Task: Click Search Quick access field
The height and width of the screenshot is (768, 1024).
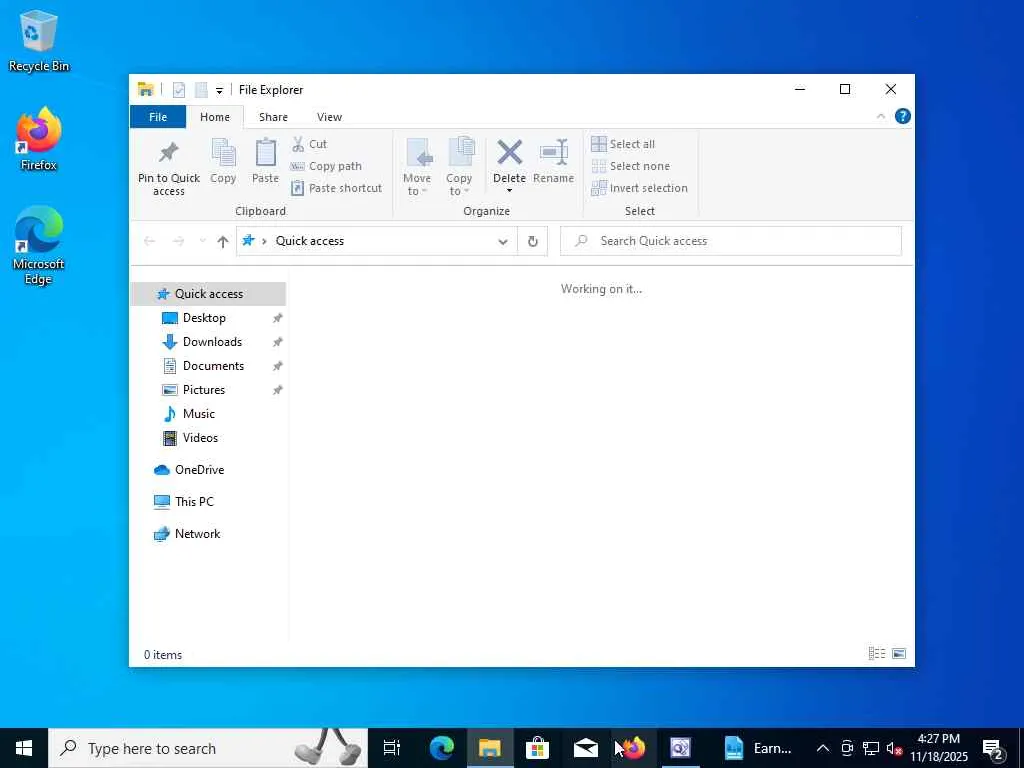Action: 731,241
